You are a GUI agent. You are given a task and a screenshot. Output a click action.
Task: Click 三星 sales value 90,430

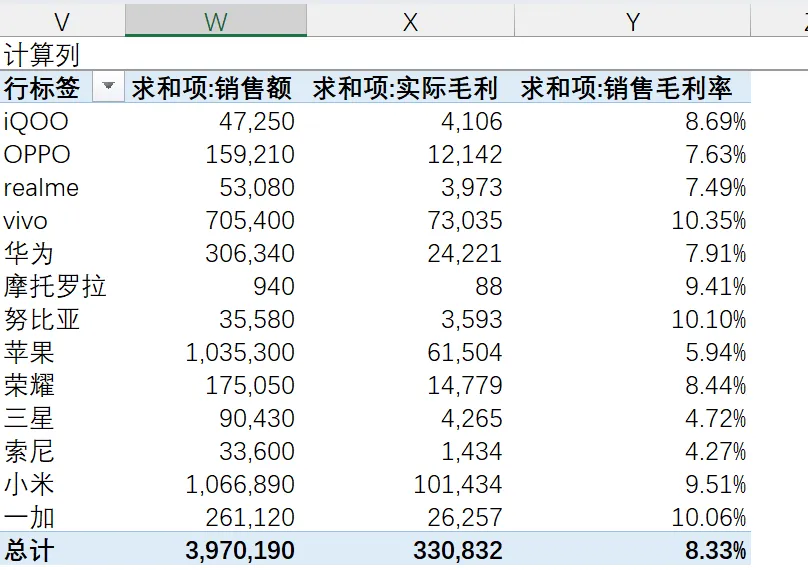click(x=257, y=418)
